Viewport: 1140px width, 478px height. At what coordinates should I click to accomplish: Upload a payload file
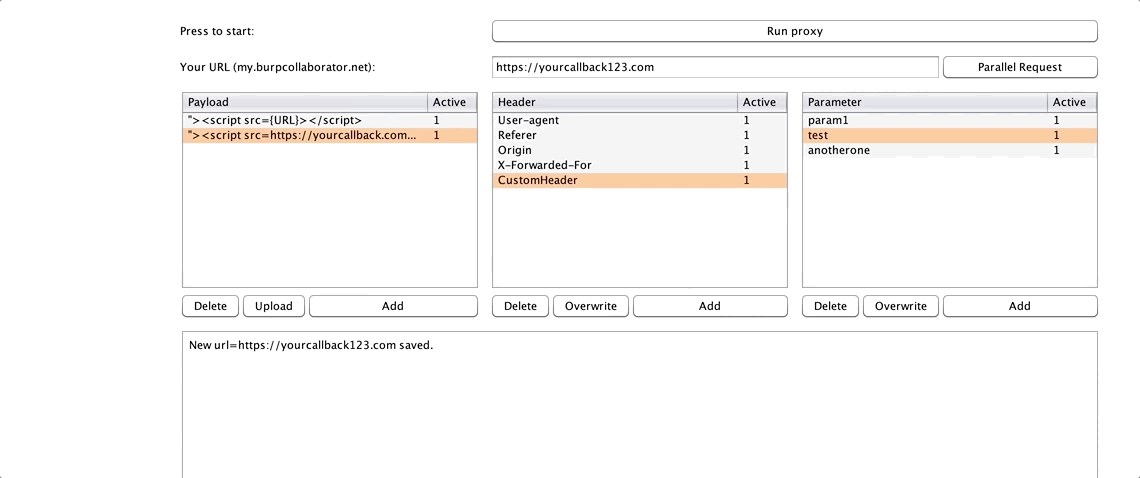tap(273, 306)
